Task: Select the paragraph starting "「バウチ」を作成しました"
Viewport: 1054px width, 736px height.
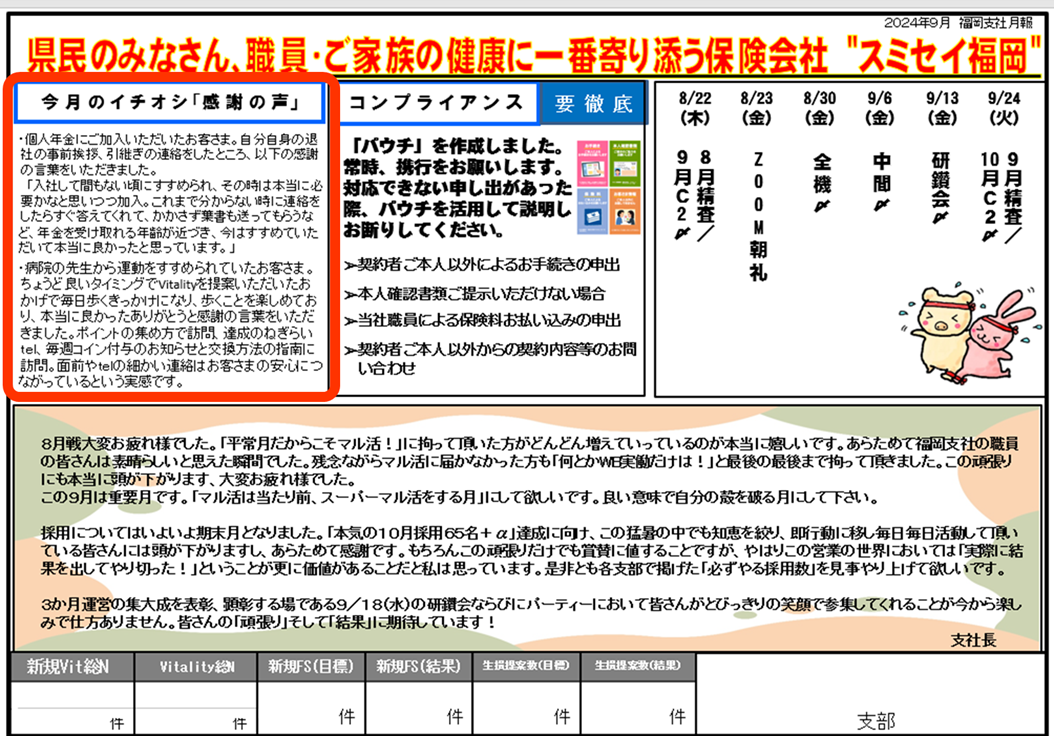Action: (457, 188)
